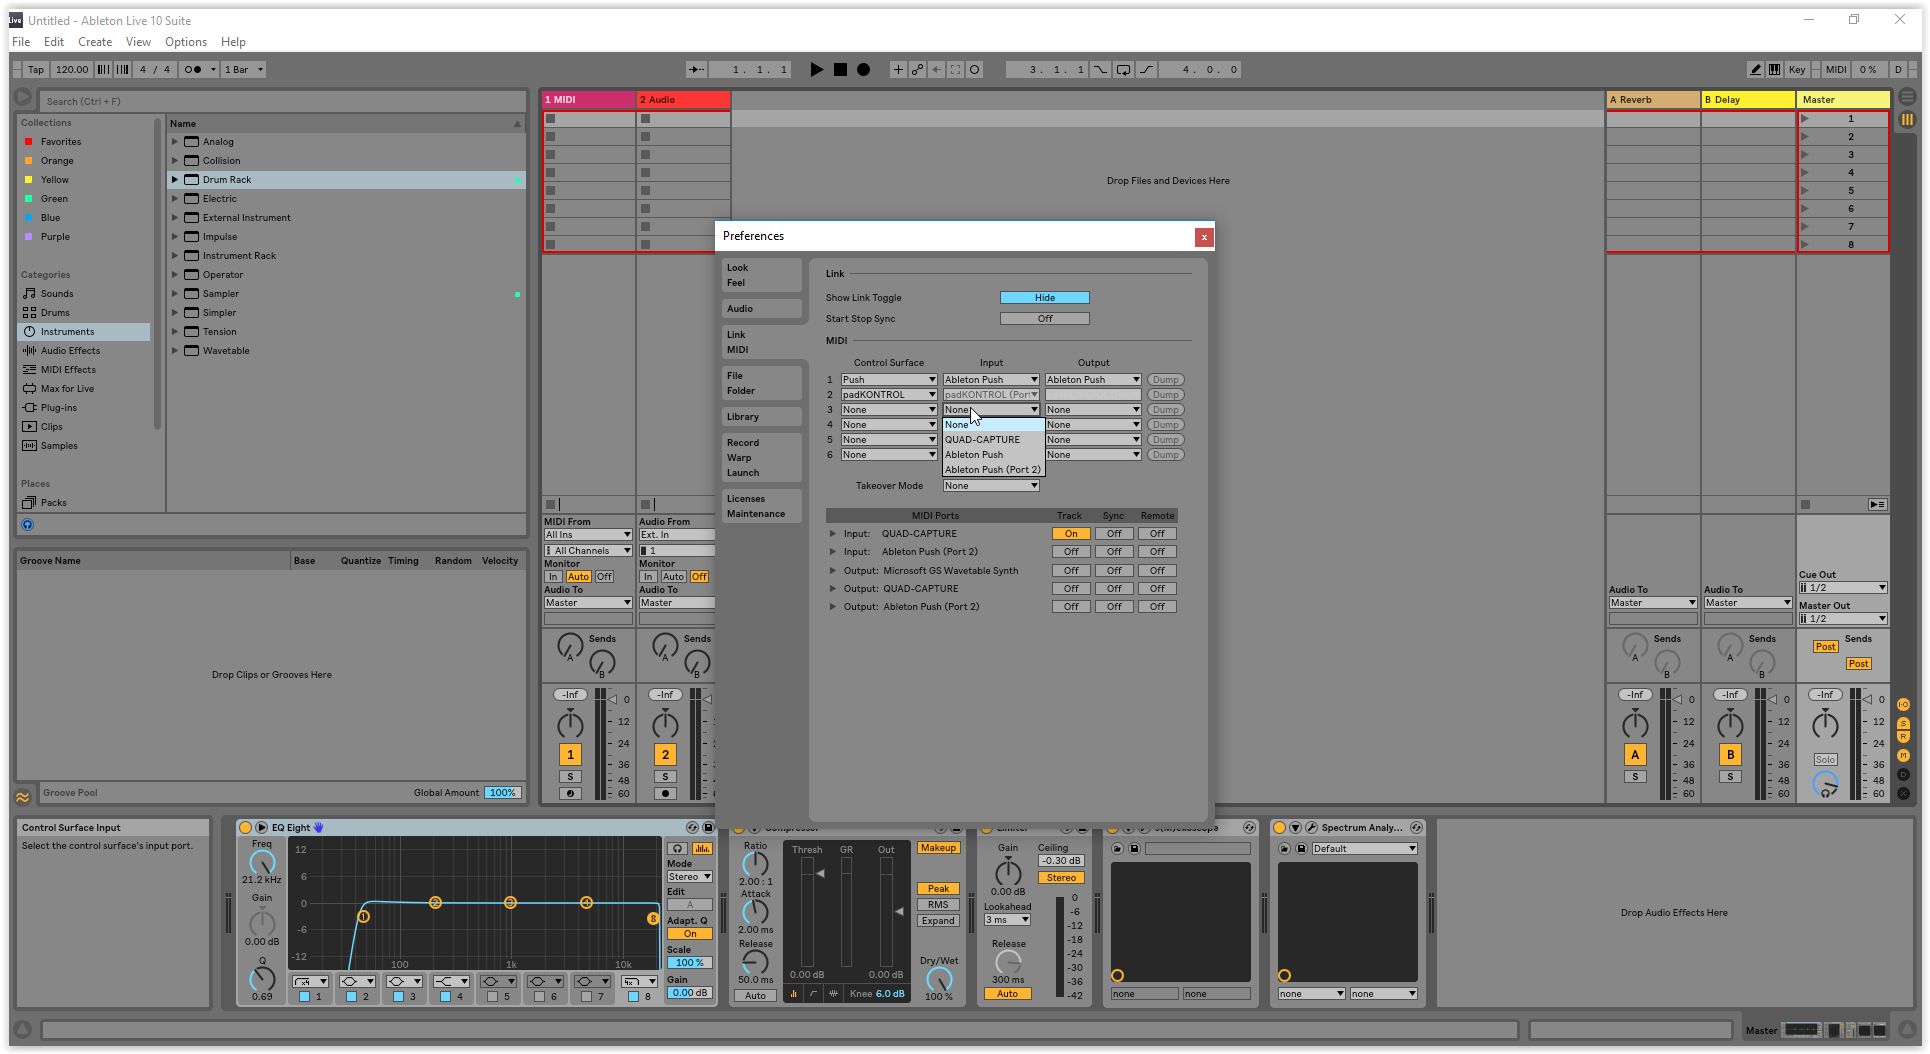Click the Key map mode button
1930x1054 pixels.
coord(1797,70)
